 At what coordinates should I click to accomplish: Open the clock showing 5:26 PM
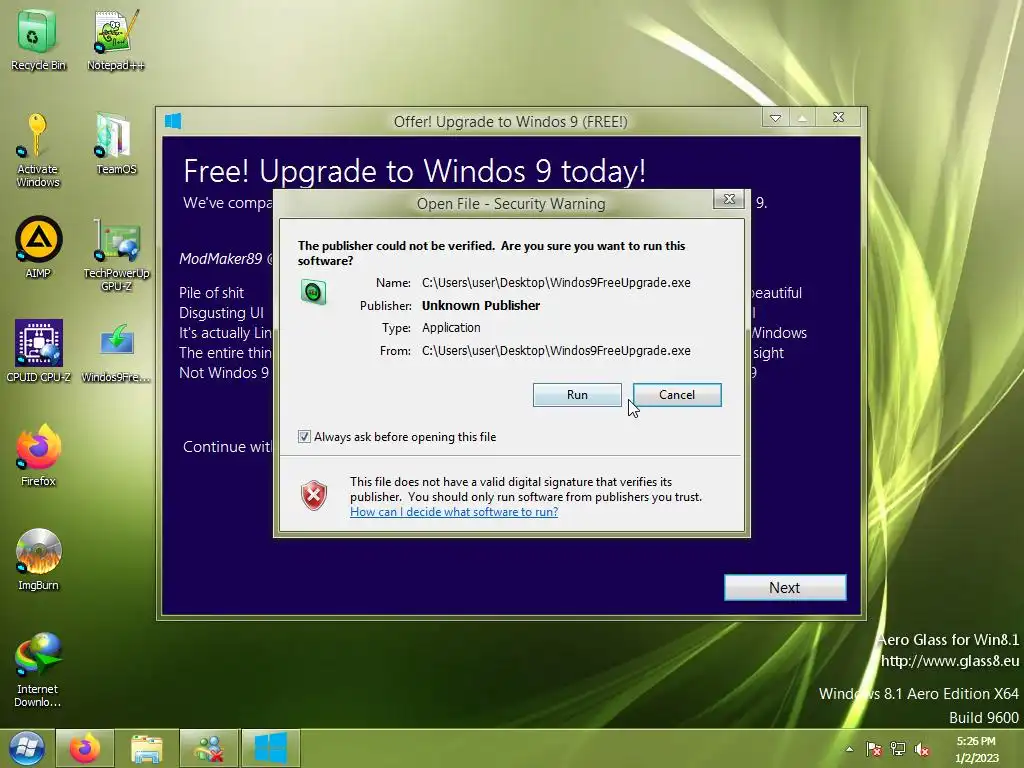point(976,749)
